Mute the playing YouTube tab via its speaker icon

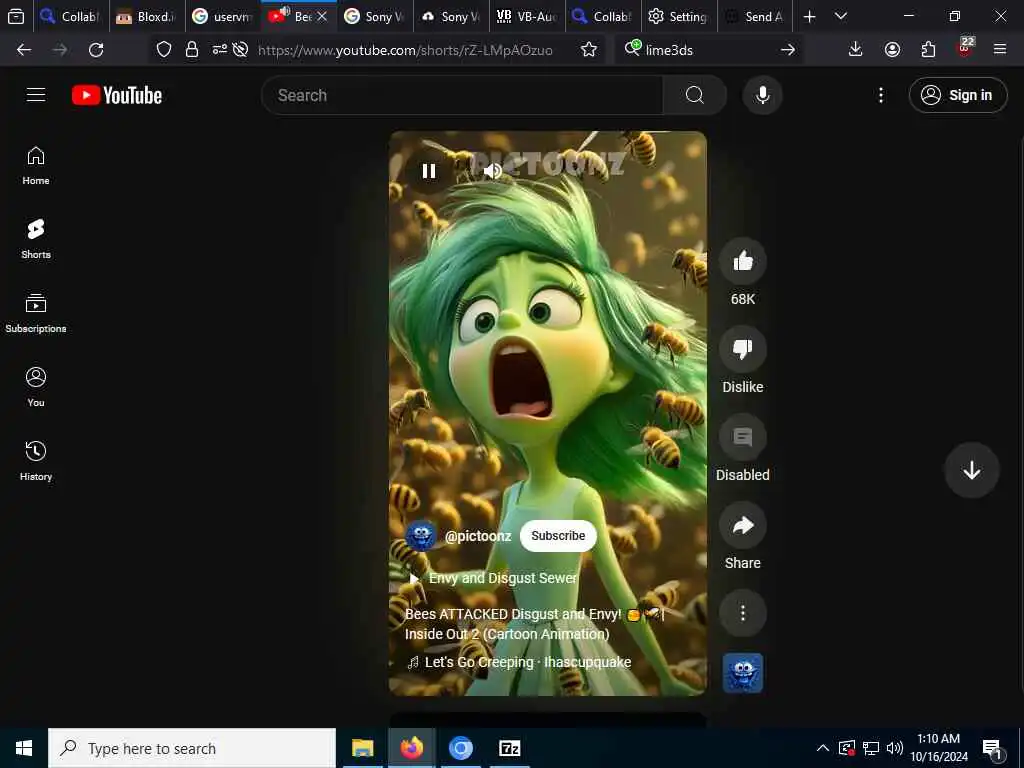pyautogui.click(x=284, y=12)
